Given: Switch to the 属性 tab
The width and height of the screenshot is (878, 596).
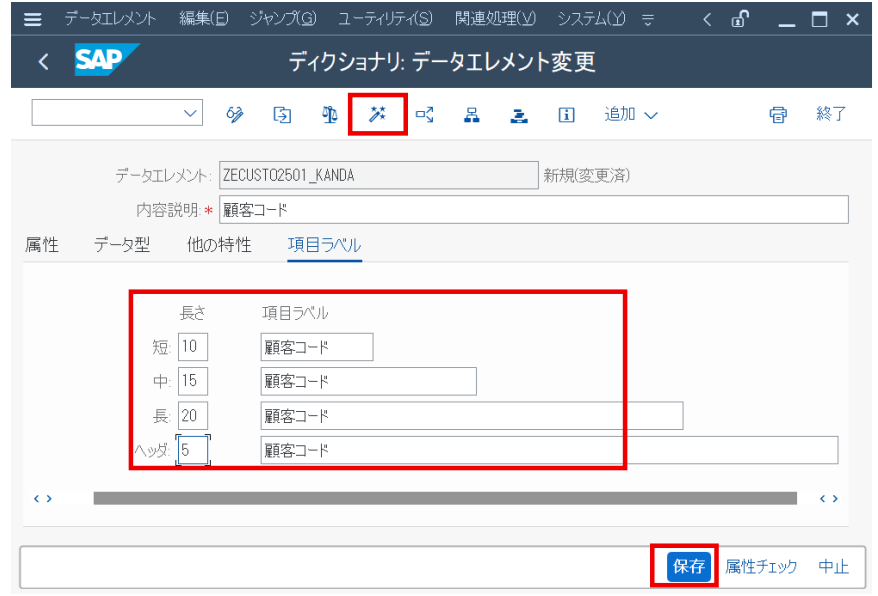Looking at the screenshot, I should click(42, 245).
